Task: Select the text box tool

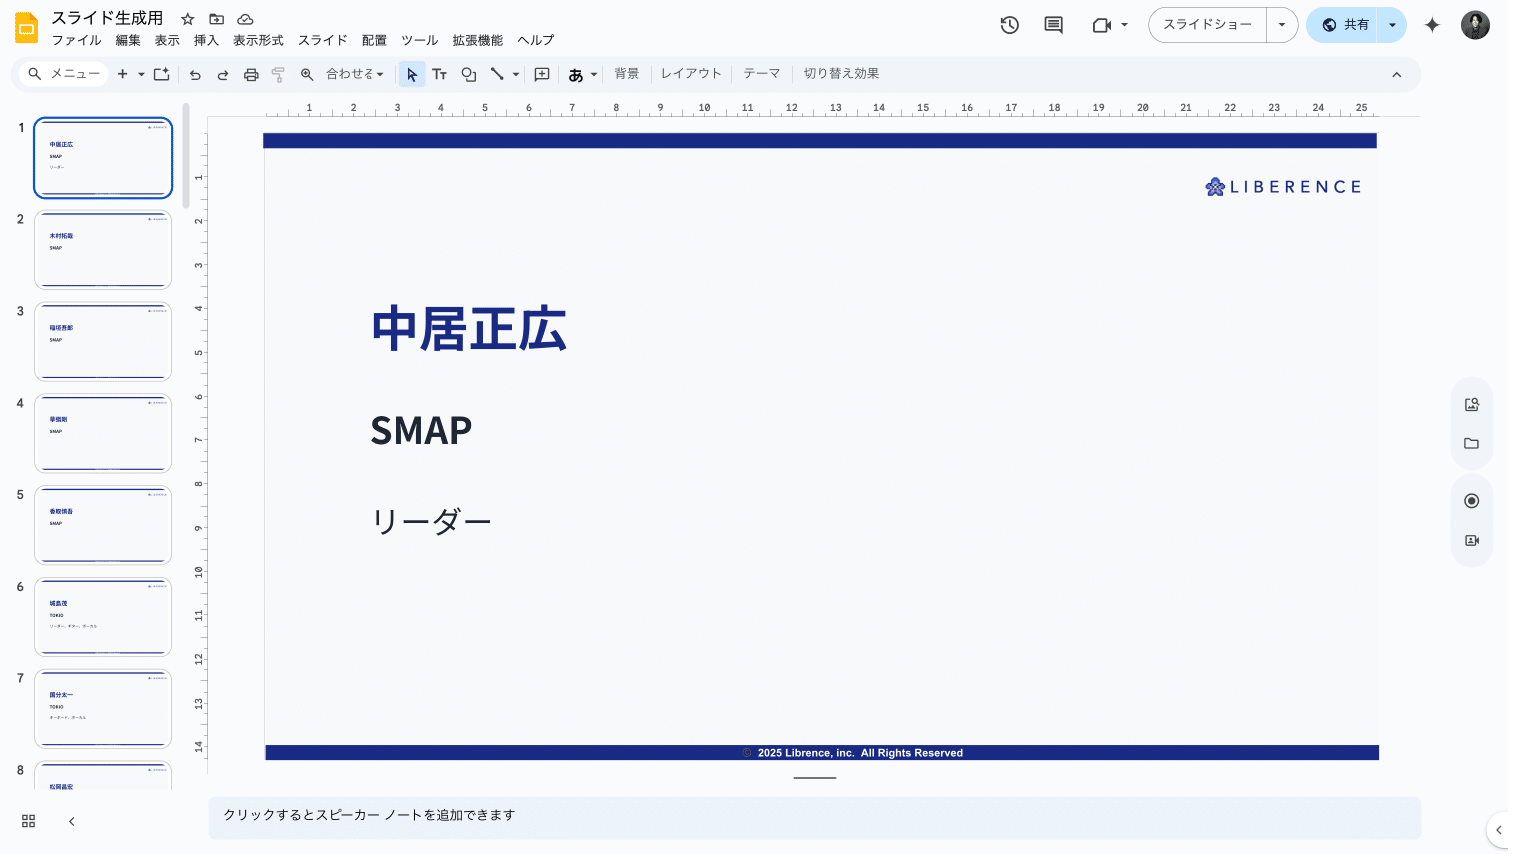Action: coord(440,74)
